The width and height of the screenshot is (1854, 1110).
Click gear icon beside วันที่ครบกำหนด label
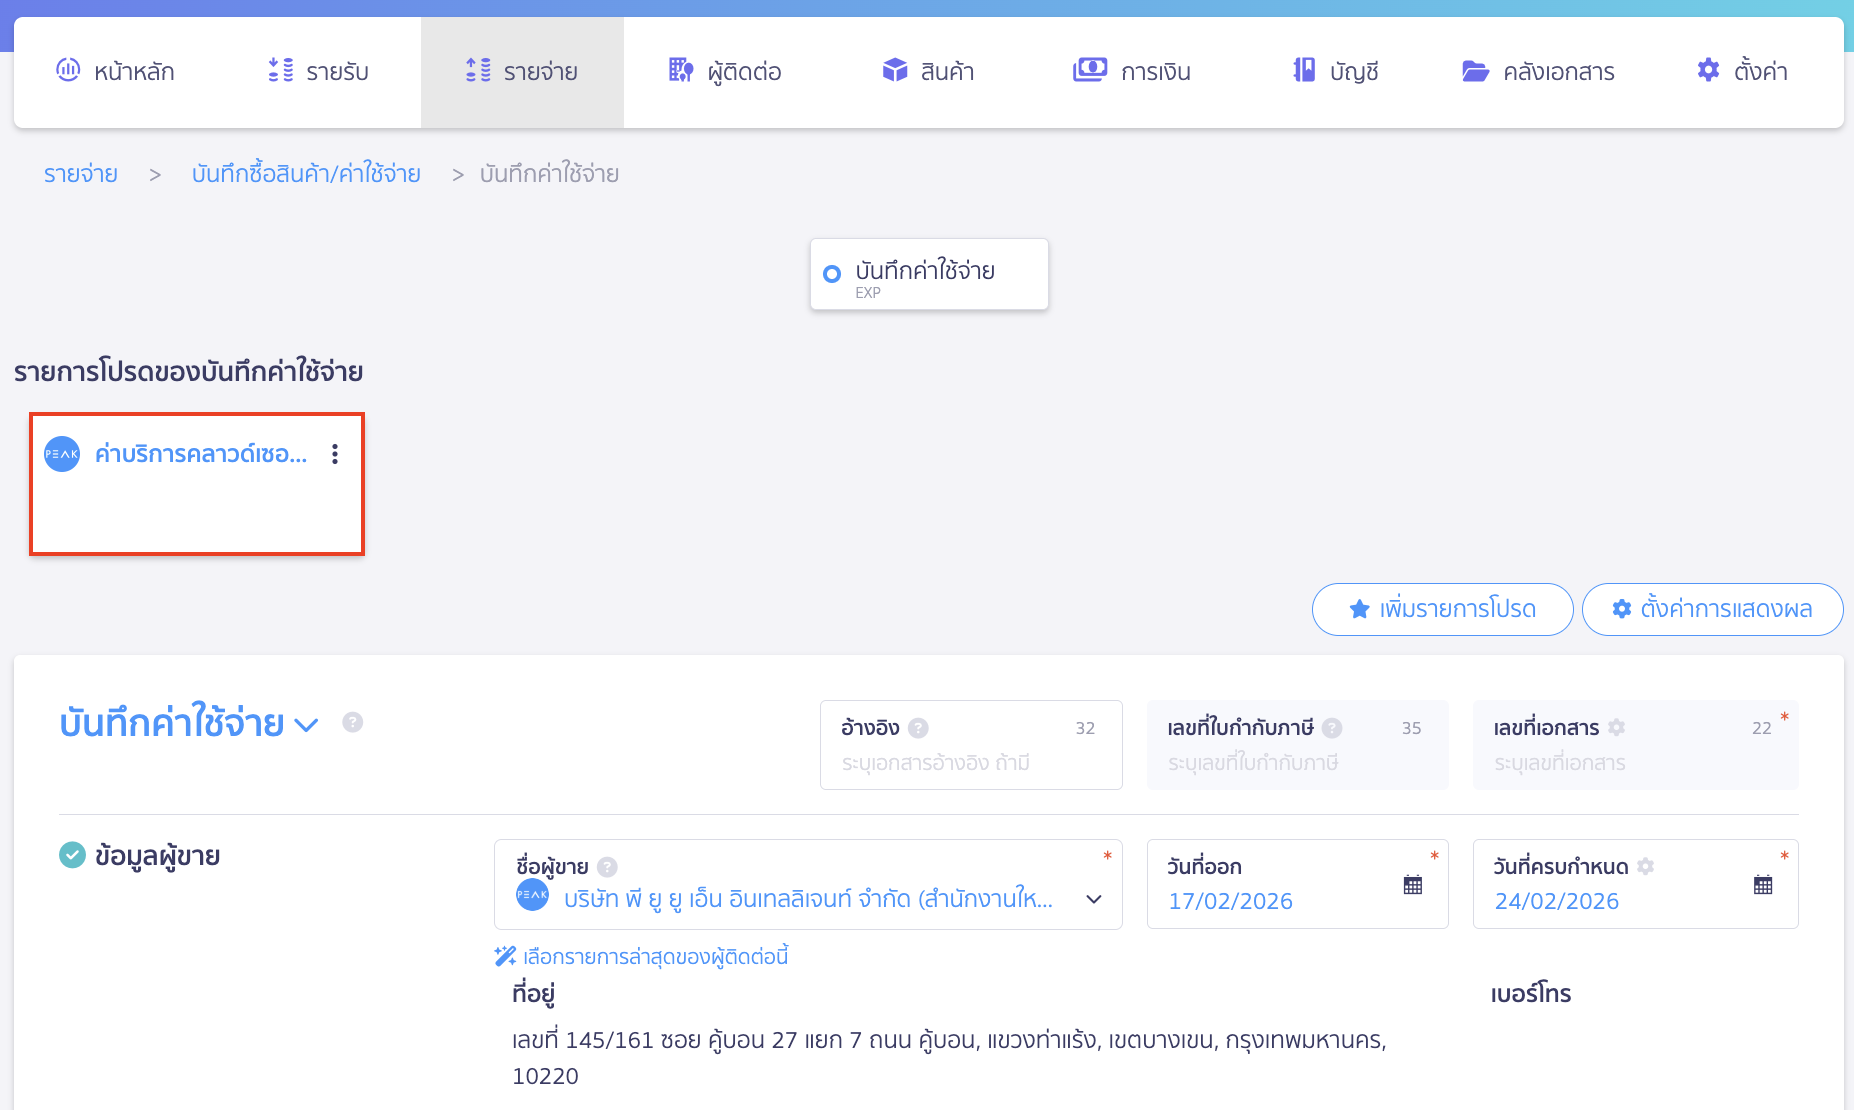click(x=1646, y=867)
